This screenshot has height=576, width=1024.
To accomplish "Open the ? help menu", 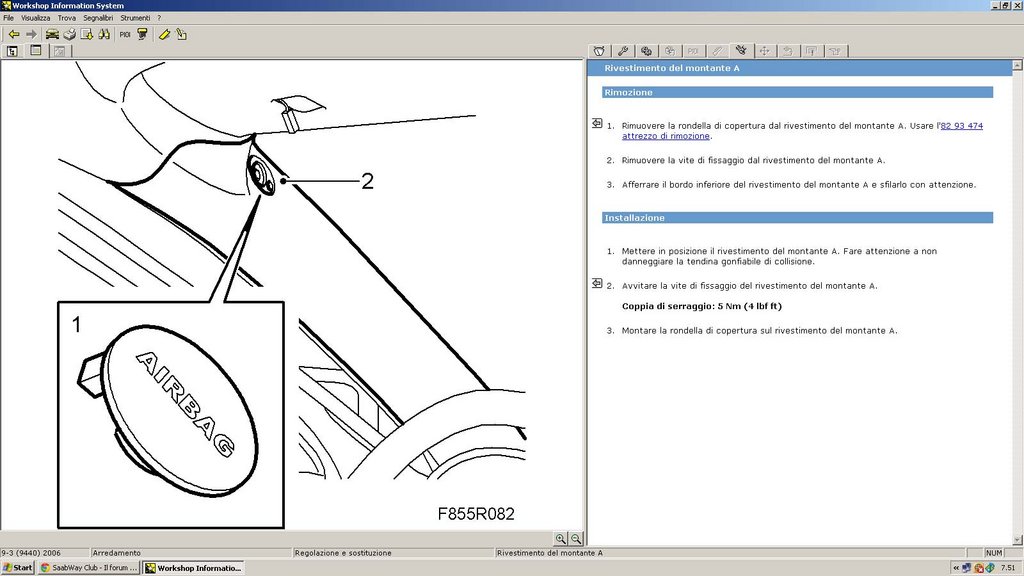I will (x=159, y=18).
